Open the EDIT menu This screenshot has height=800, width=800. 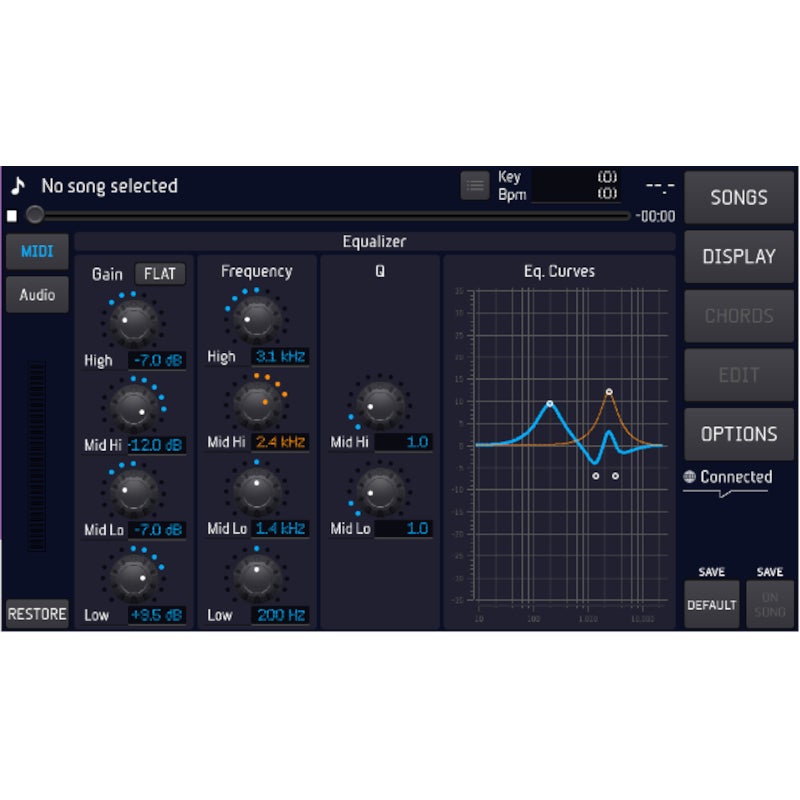739,375
